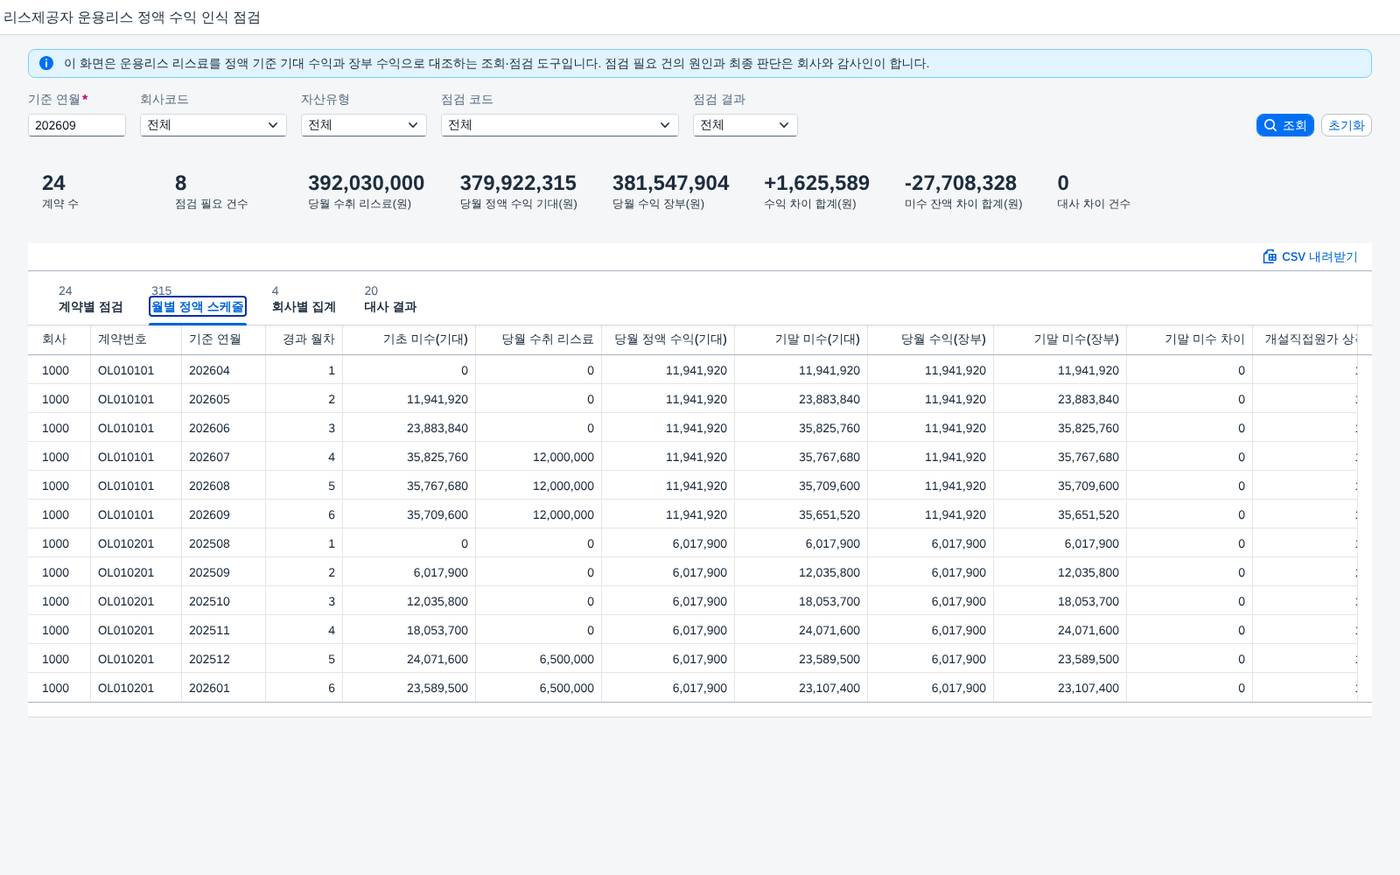Screen dimensions: 1400x875
Task: Click the 기말 미수 차이 column header
Action: pyautogui.click(x=1189, y=340)
